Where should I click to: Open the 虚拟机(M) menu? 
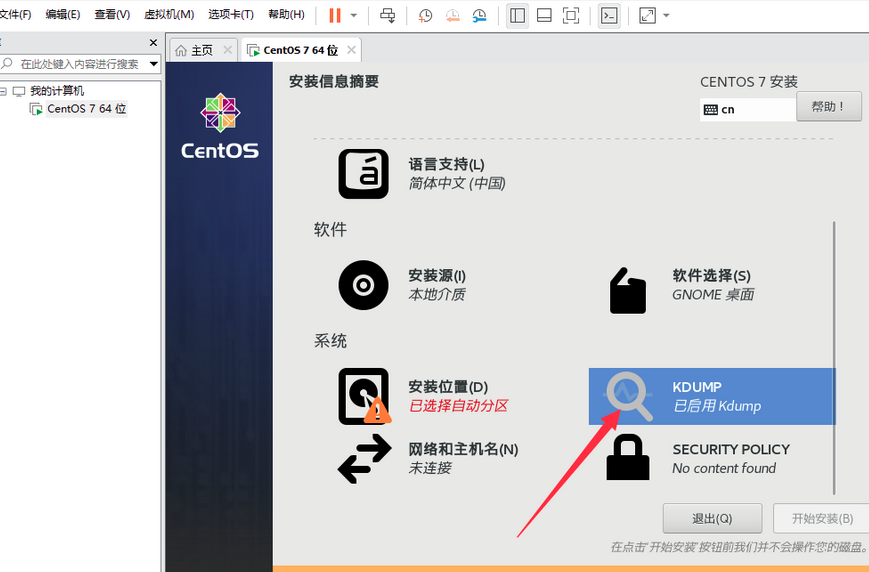click(x=169, y=15)
